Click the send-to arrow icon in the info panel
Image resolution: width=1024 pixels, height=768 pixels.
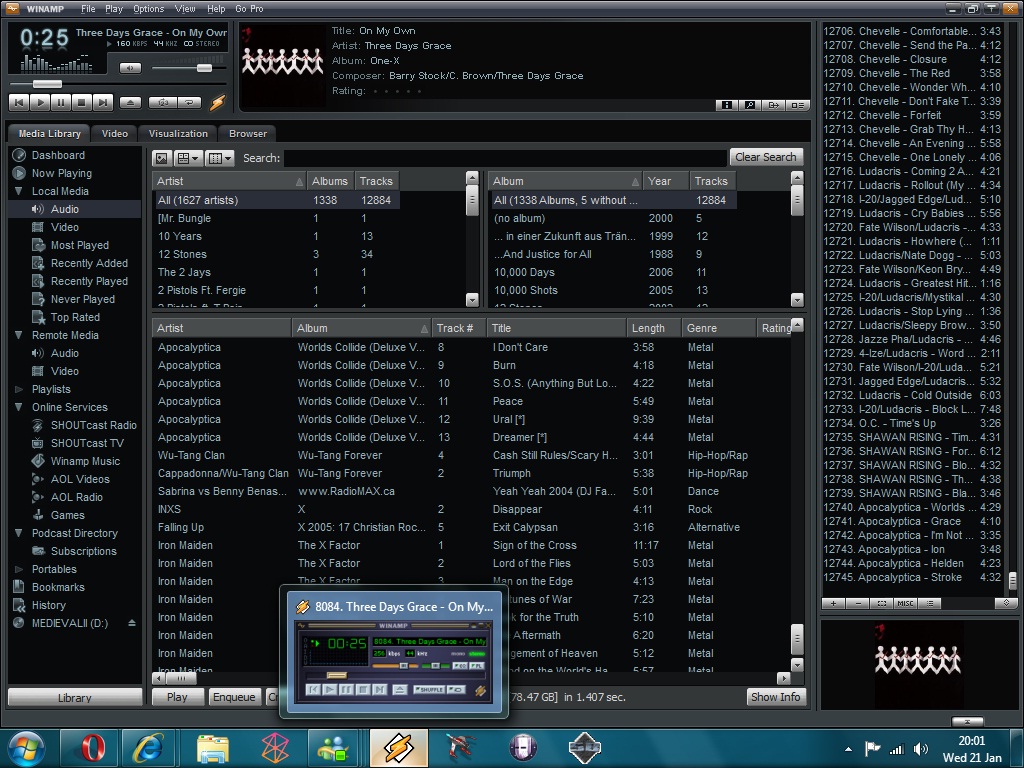(x=774, y=104)
